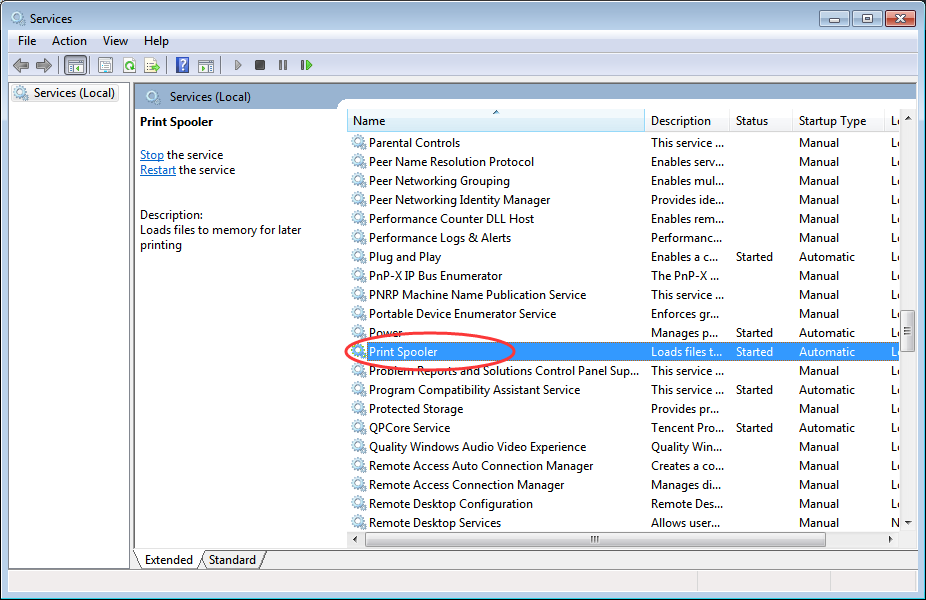Sort list by Startup Type column header
Image resolution: width=926 pixels, height=600 pixels.
pyautogui.click(x=832, y=121)
